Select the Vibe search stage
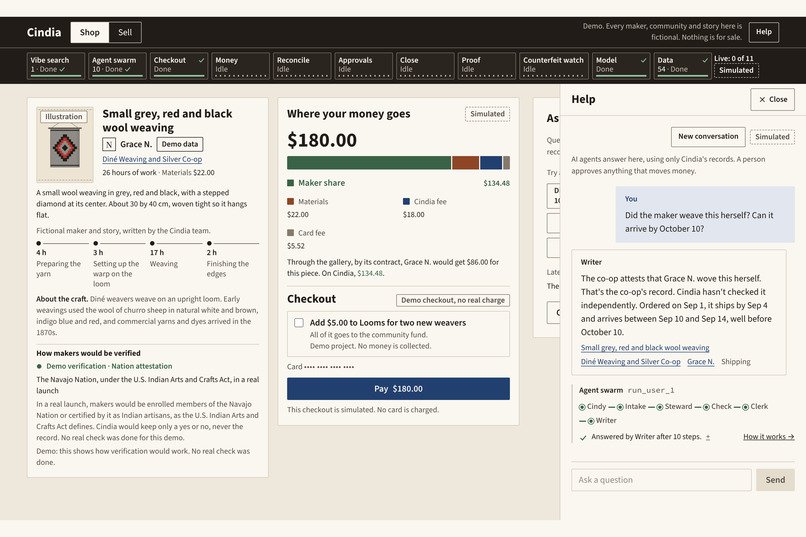806x537 pixels. coord(56,65)
